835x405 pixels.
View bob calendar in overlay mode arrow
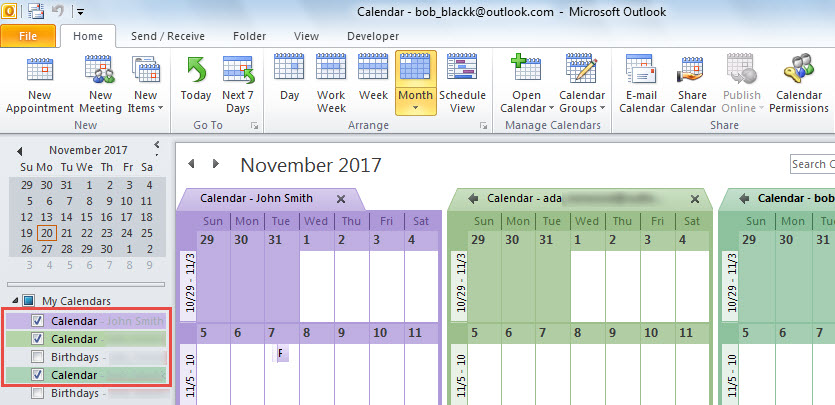[744, 199]
